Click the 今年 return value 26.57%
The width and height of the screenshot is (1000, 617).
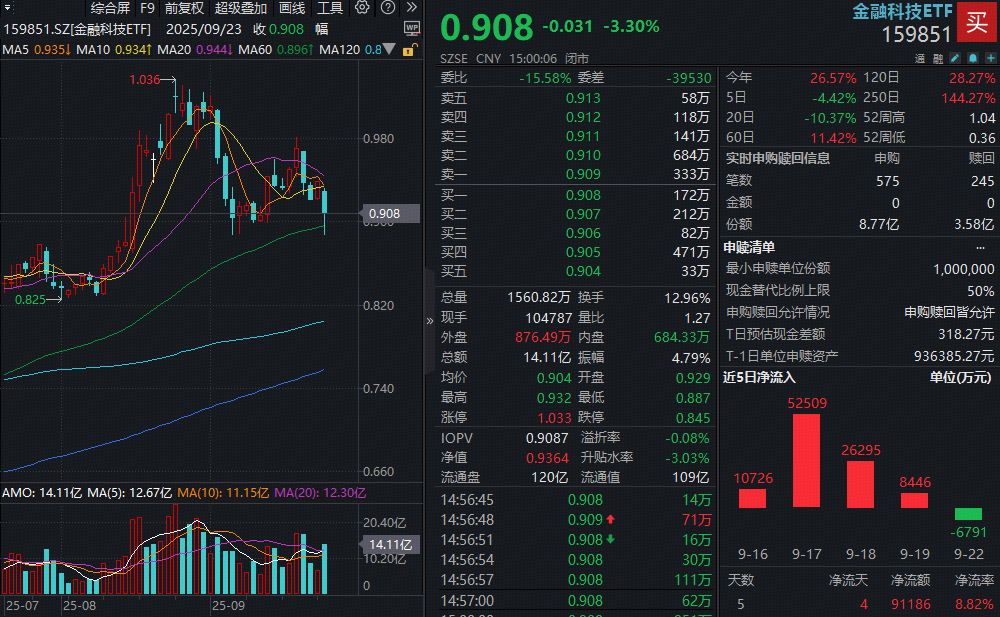[833, 78]
